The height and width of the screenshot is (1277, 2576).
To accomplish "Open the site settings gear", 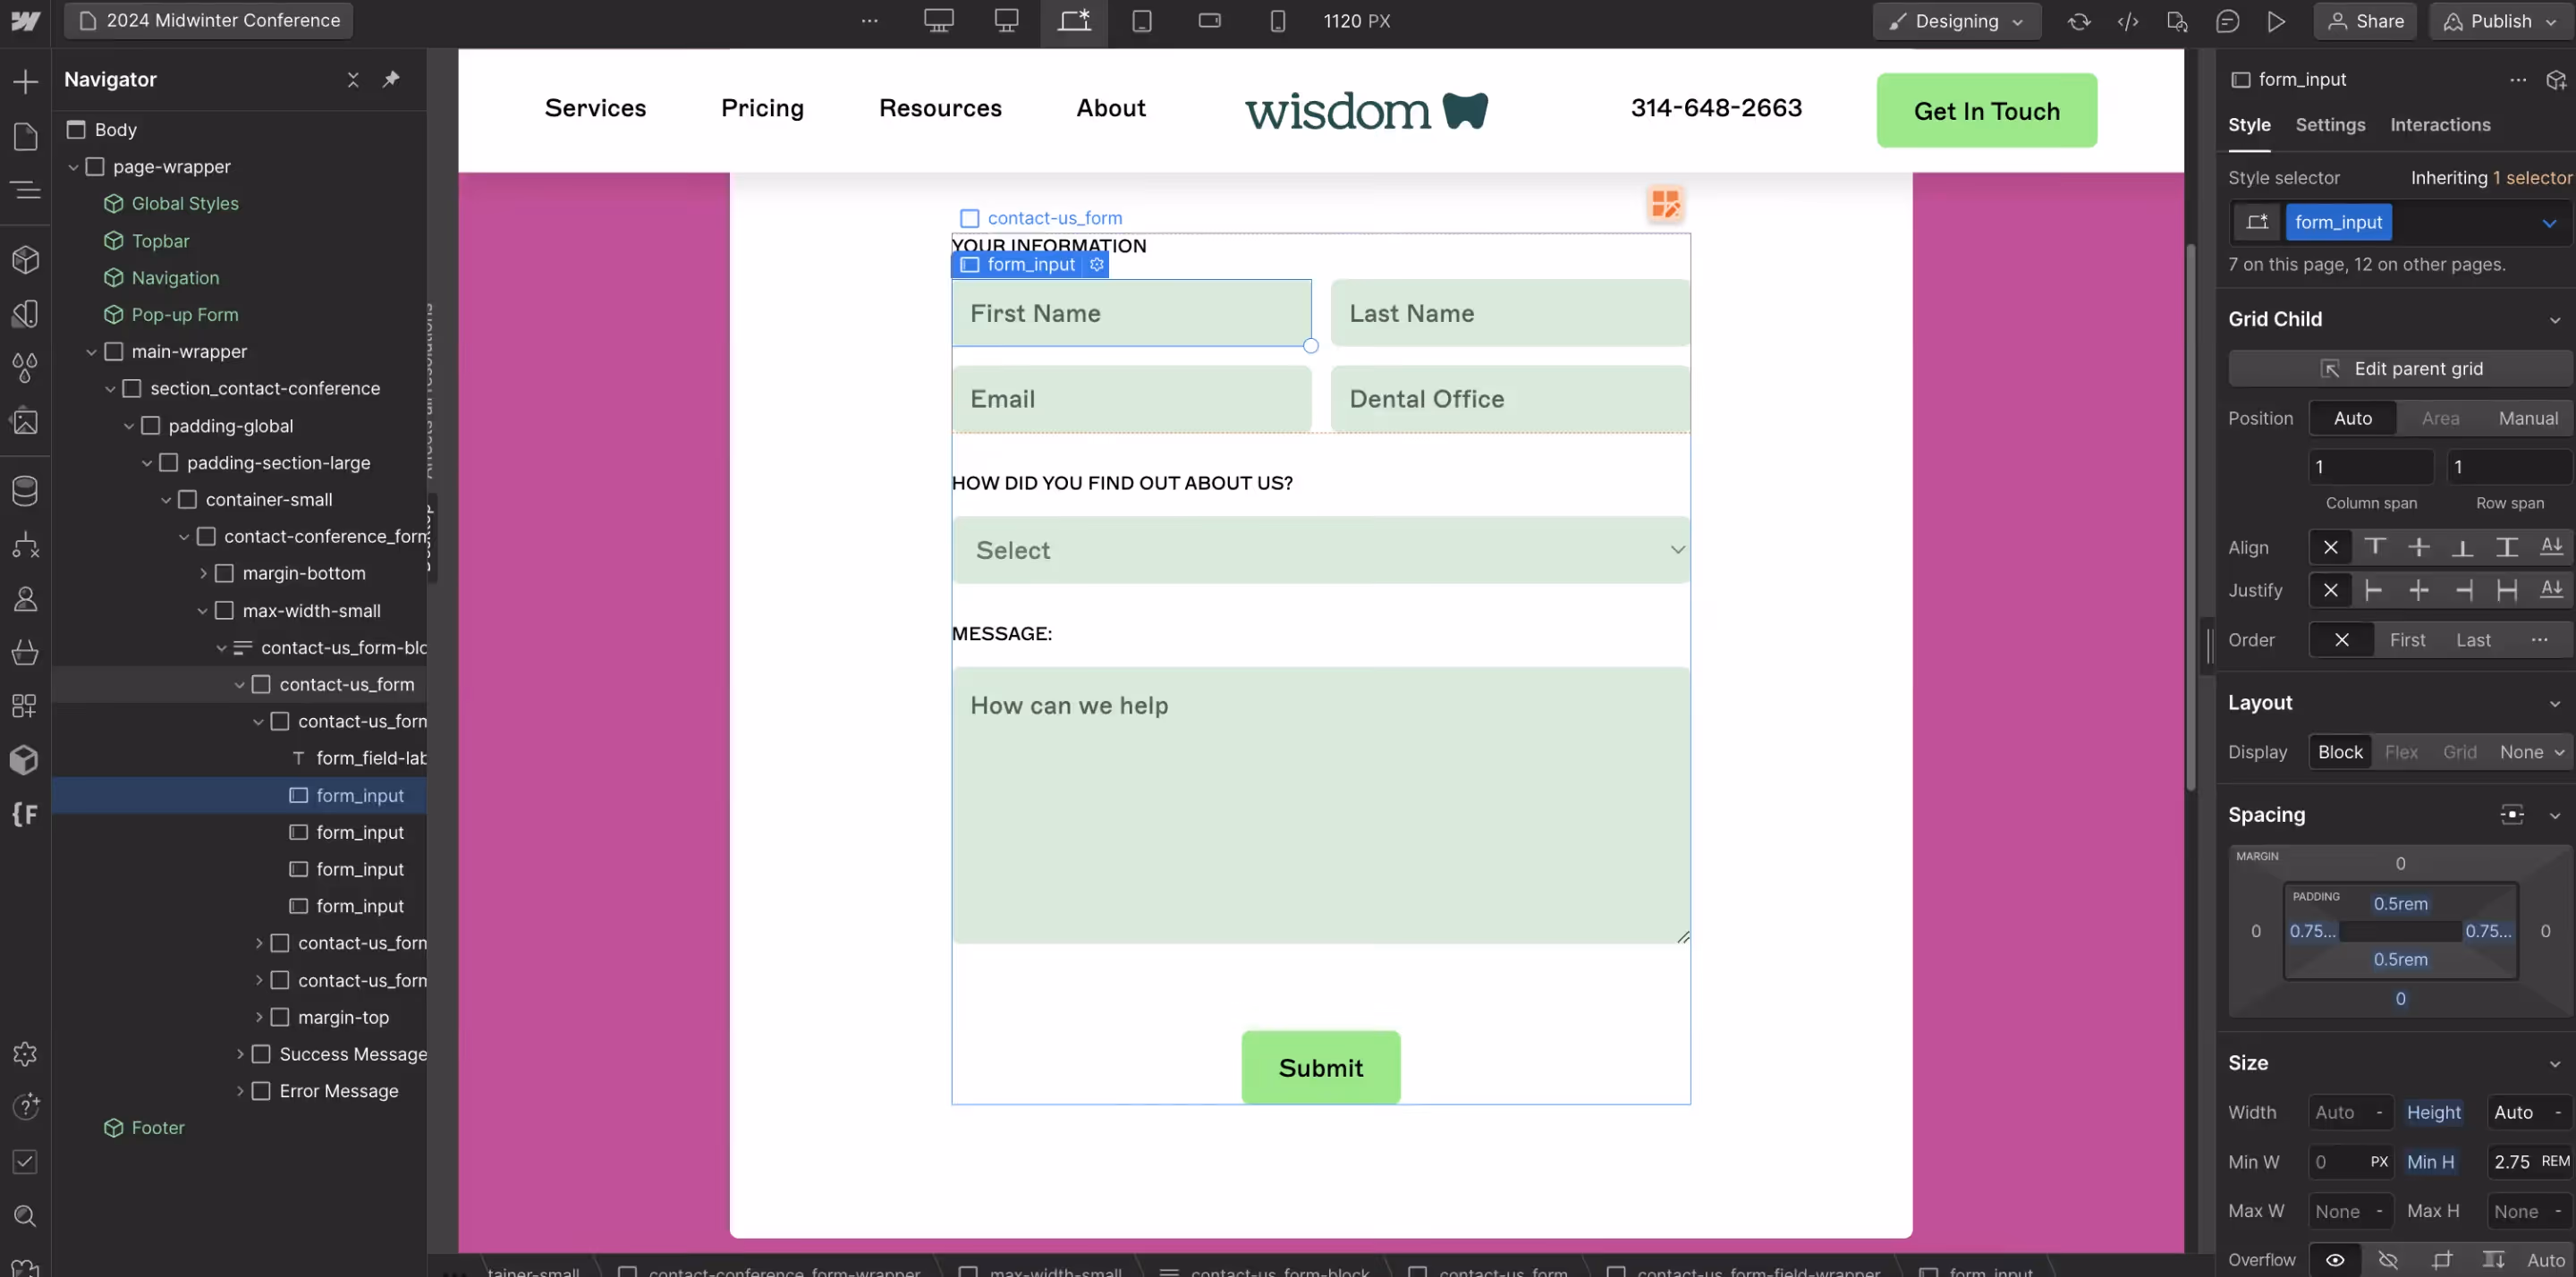I will pos(25,1054).
